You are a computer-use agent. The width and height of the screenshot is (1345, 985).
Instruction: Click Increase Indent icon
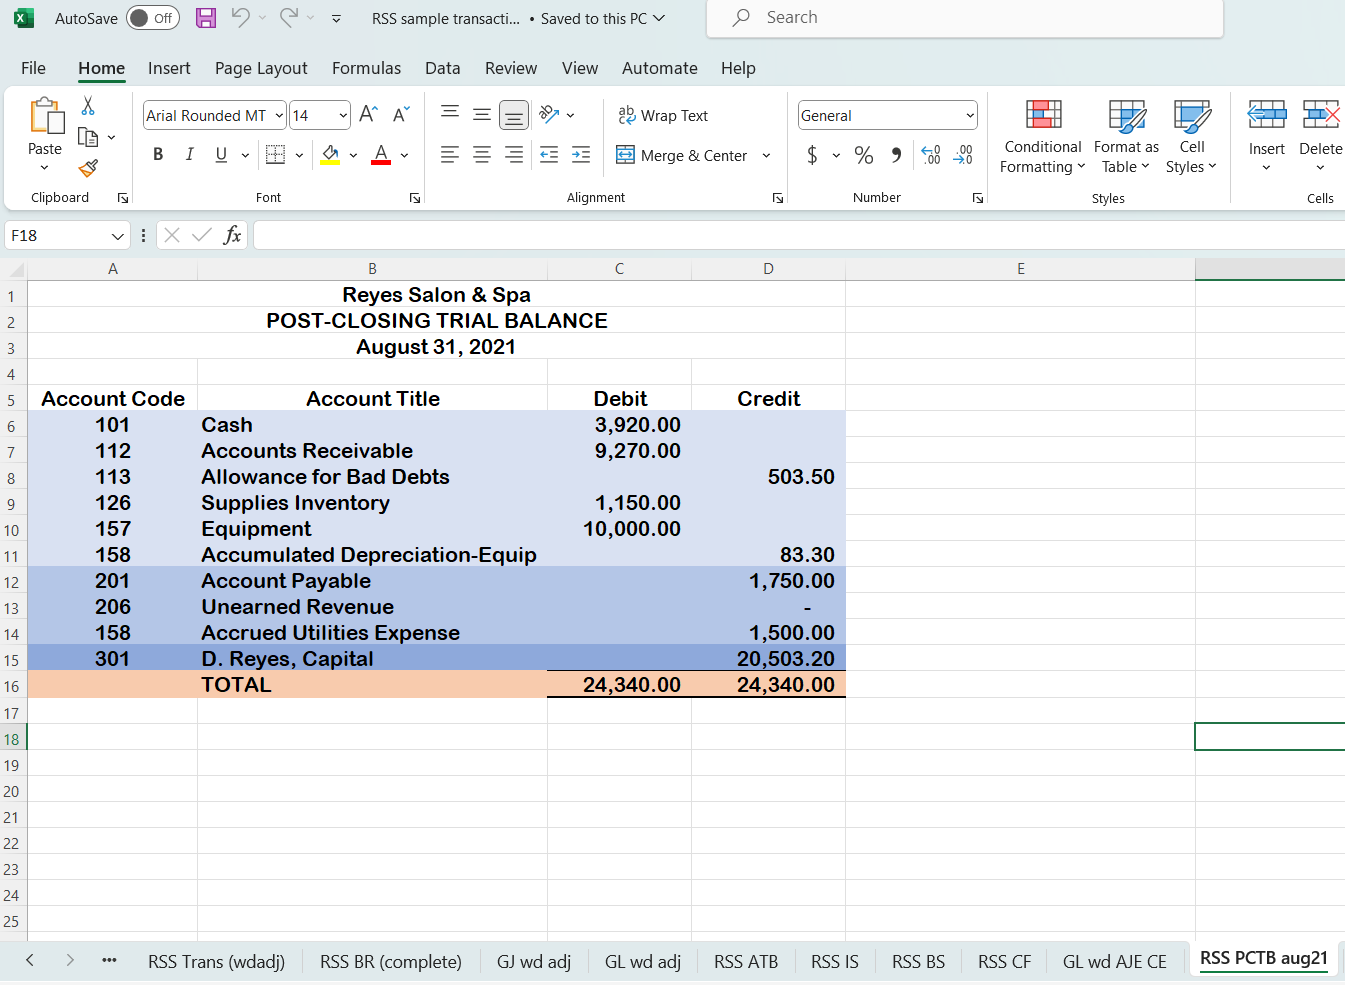[581, 155]
